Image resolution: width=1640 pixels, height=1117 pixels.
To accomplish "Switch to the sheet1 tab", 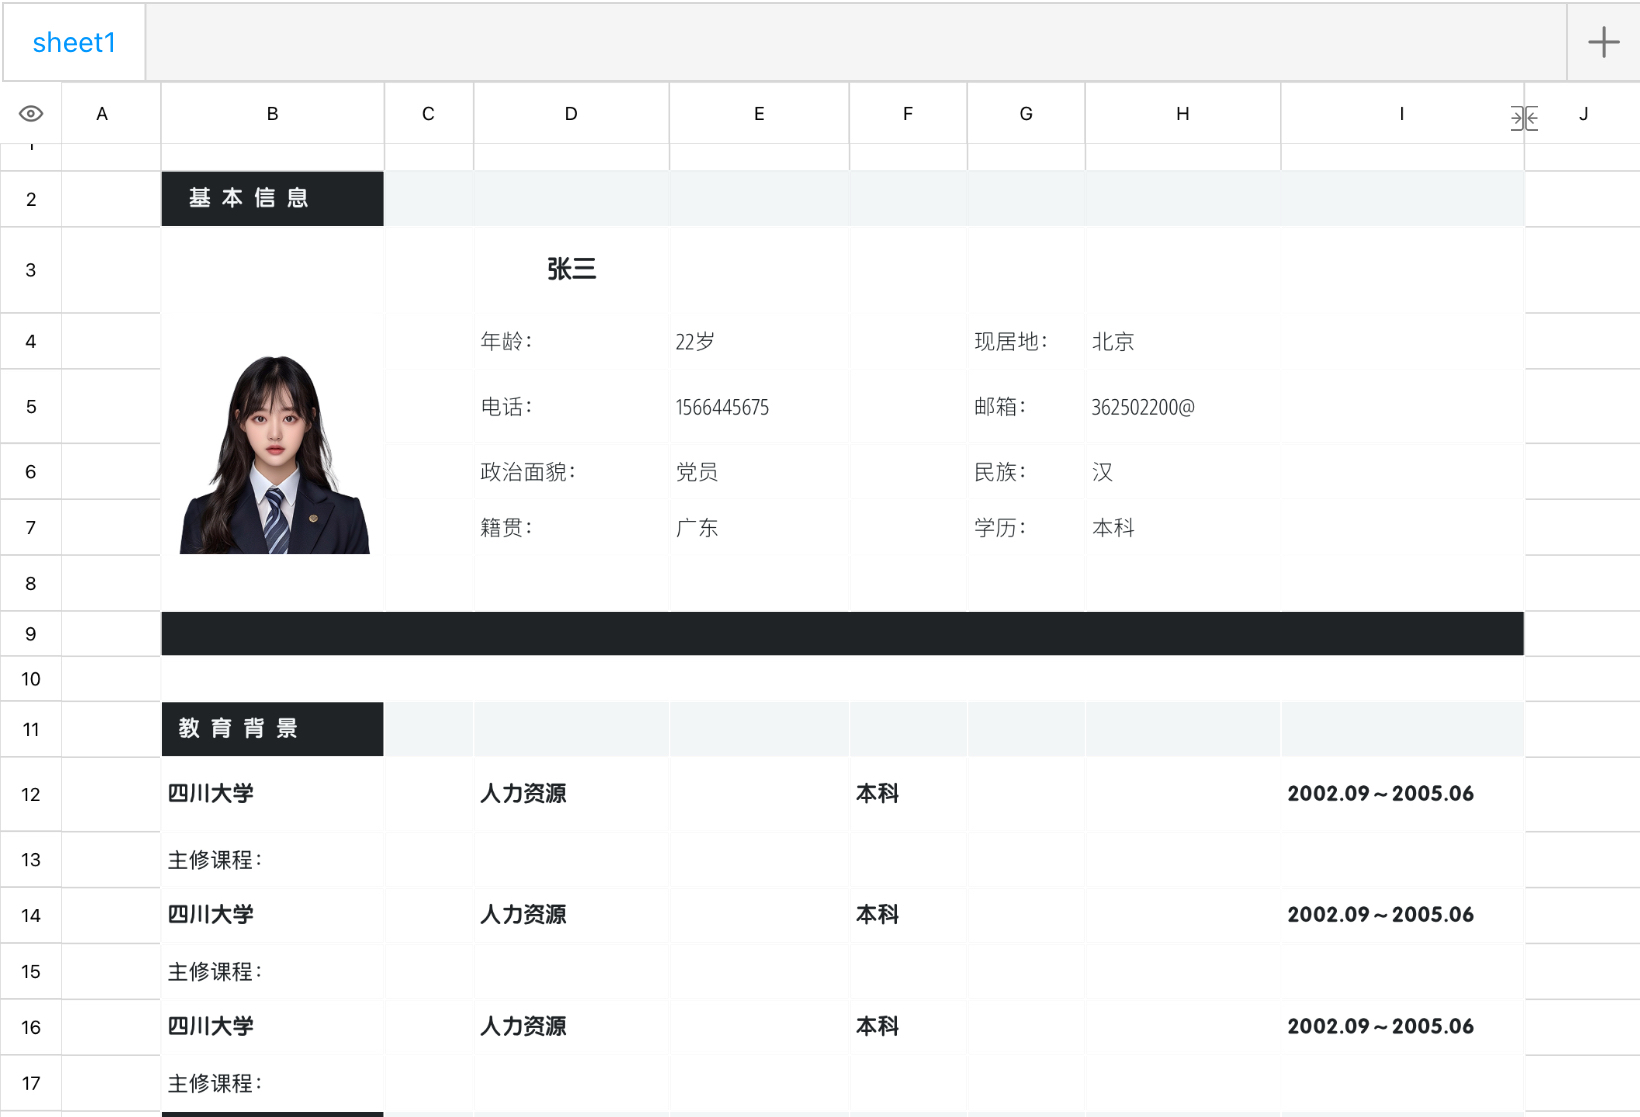I will pyautogui.click(x=74, y=42).
